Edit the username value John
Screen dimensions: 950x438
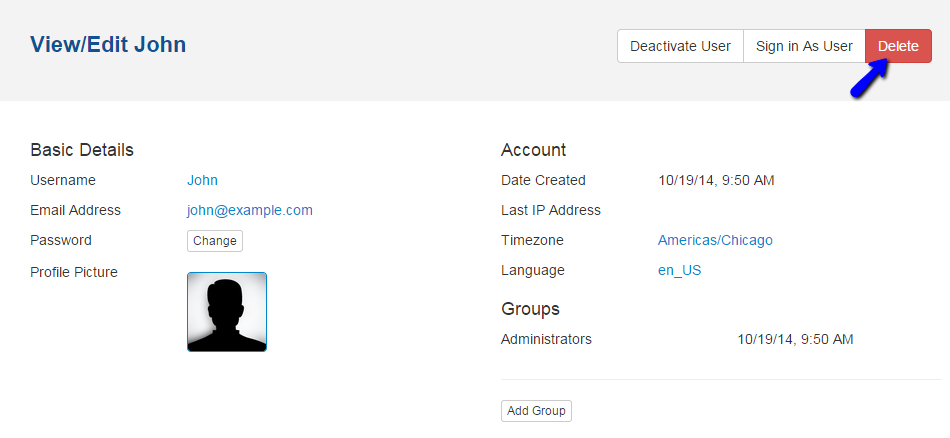click(x=202, y=180)
